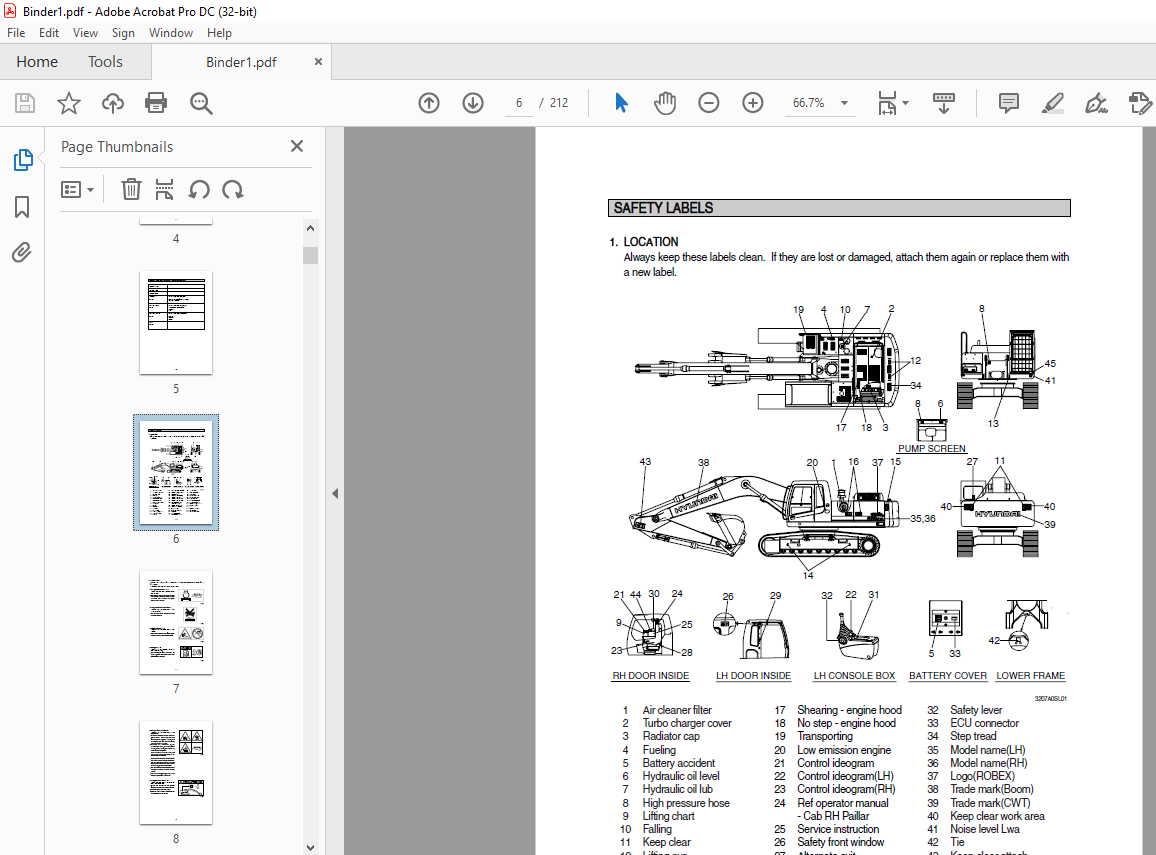Screen dimensions: 1156x855
Task: Rotate page counterclockwise
Action: pyautogui.click(x=199, y=189)
